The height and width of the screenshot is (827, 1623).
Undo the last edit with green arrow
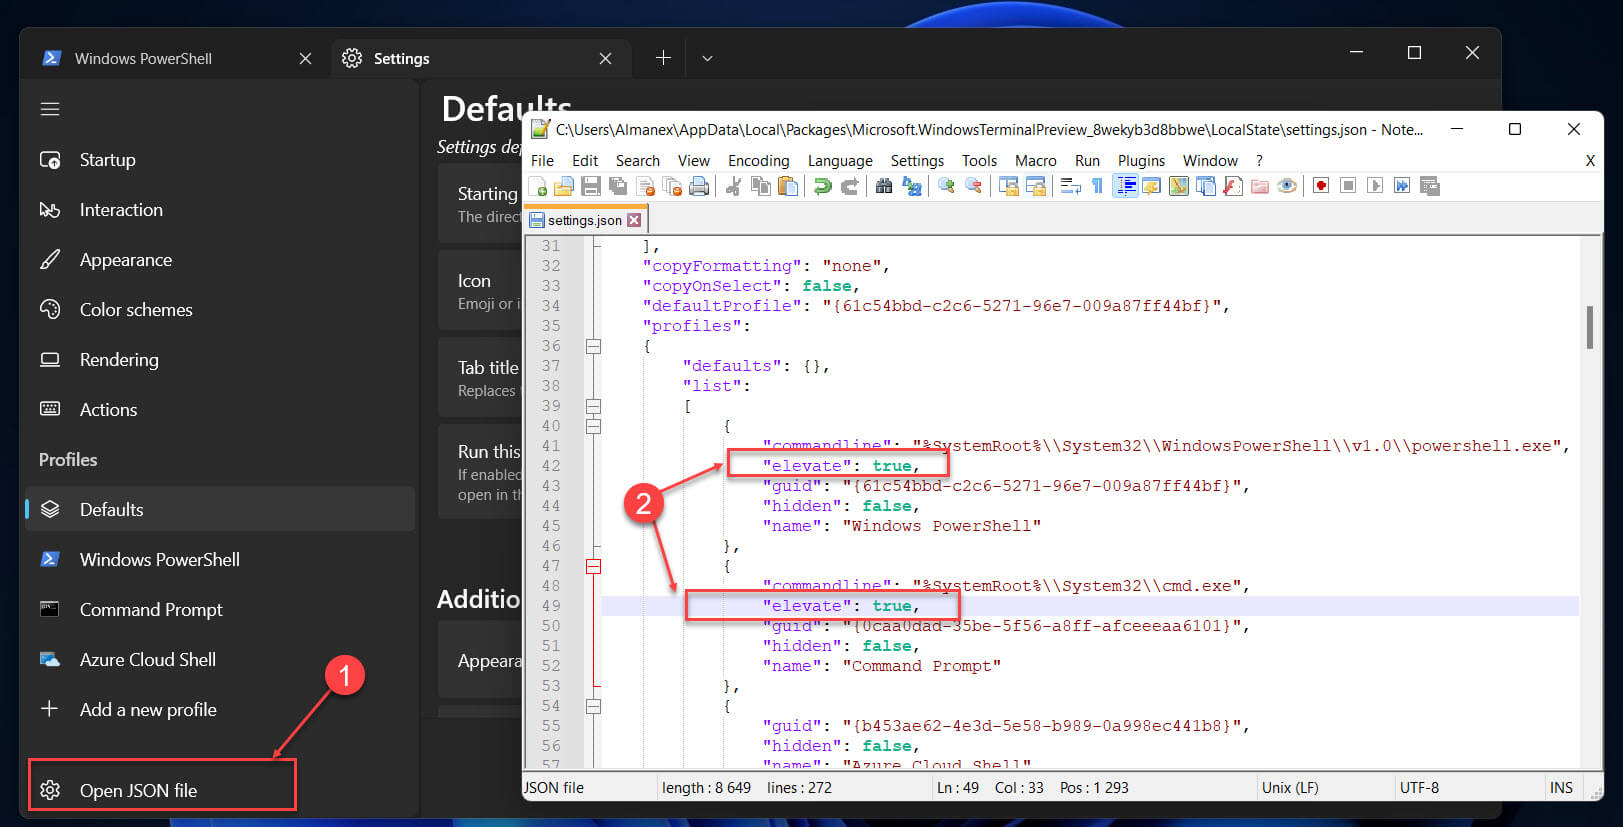pyautogui.click(x=823, y=186)
